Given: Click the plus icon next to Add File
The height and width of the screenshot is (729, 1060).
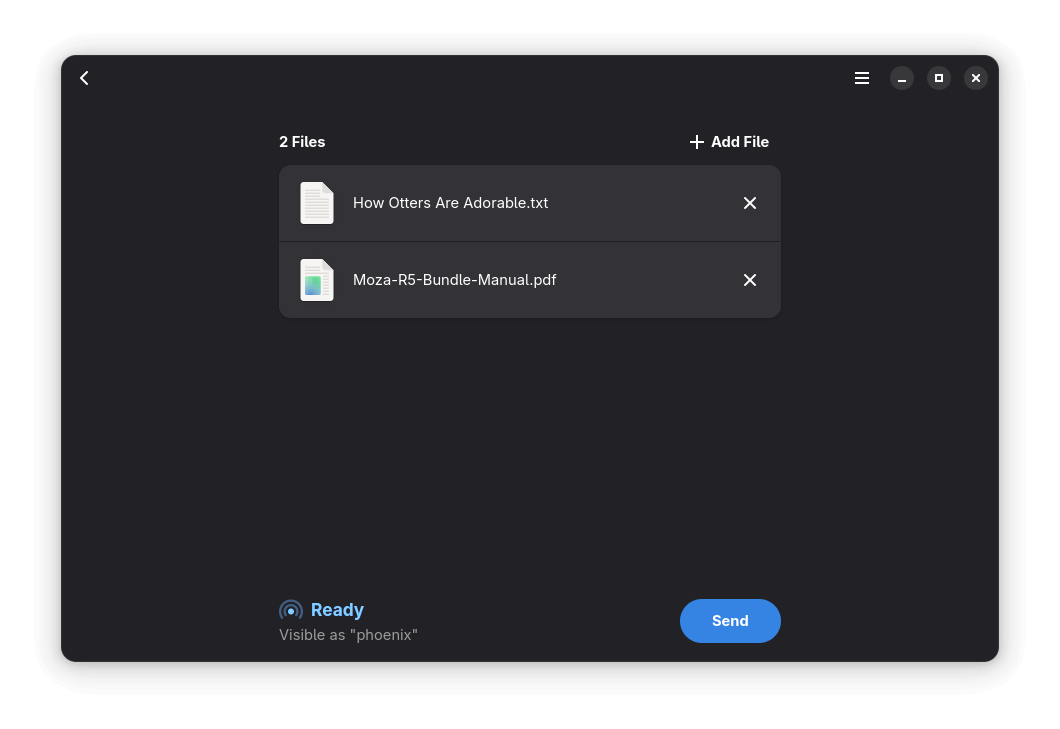Looking at the screenshot, I should (x=697, y=141).
